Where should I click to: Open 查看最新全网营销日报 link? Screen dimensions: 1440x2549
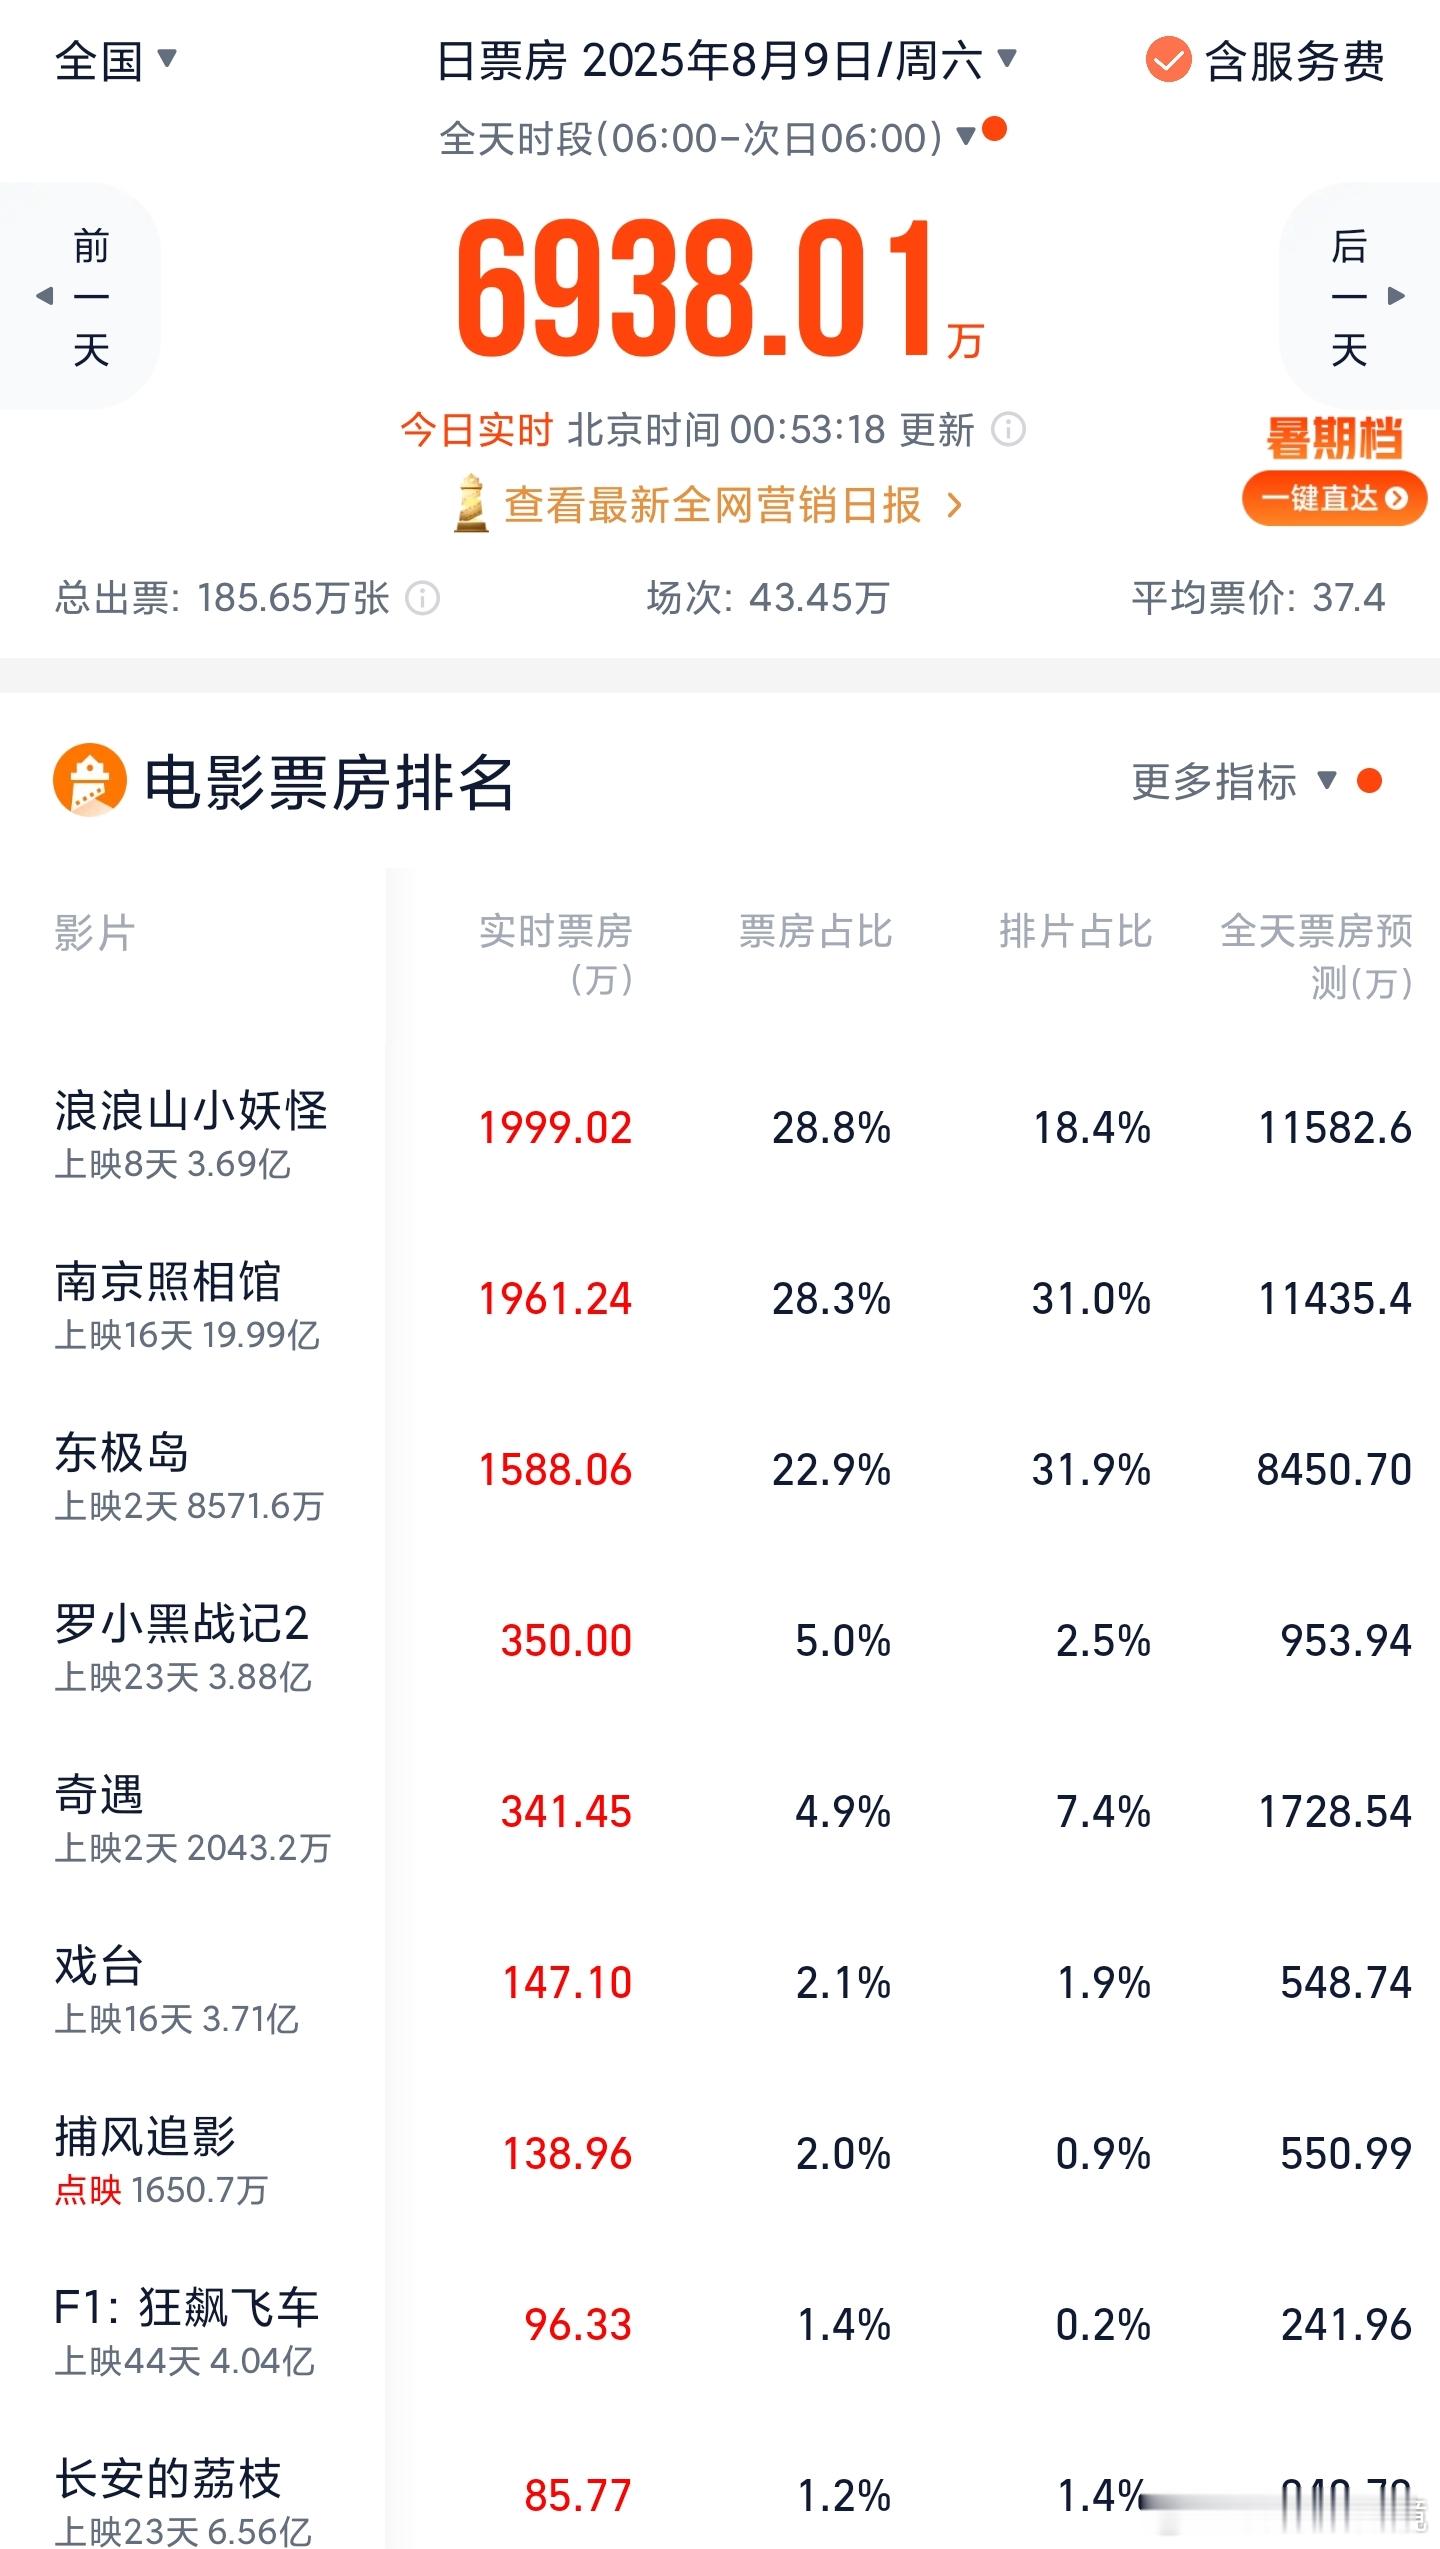pos(712,505)
